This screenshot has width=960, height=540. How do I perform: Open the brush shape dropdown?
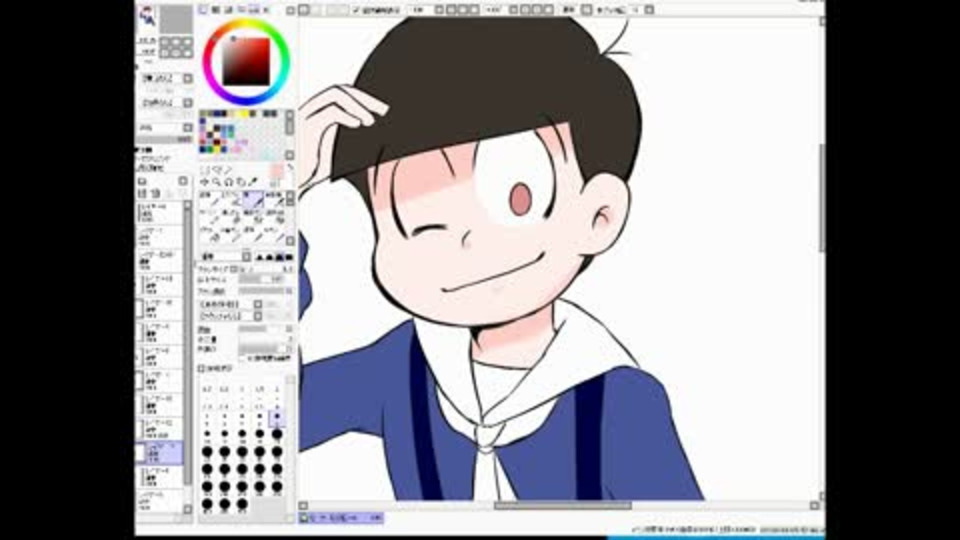tap(258, 304)
